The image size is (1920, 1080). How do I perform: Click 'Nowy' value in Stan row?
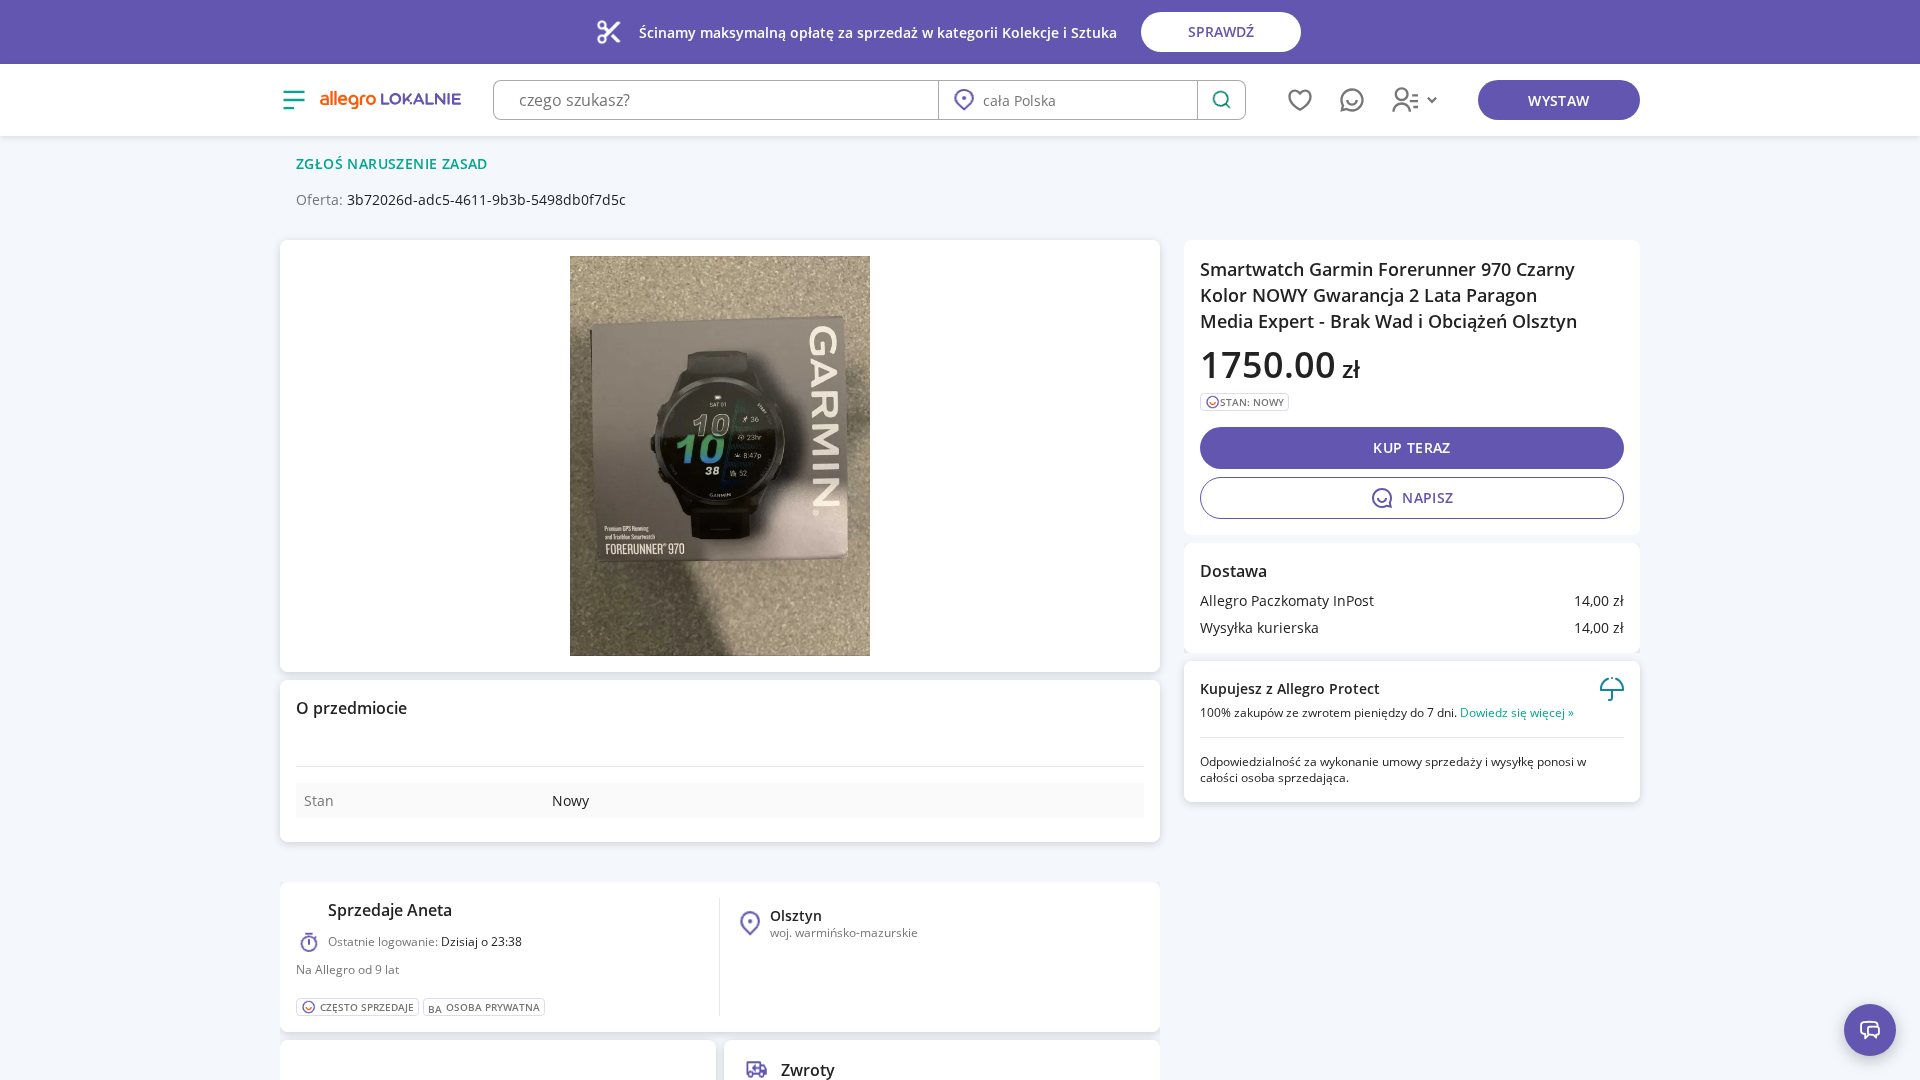point(570,801)
